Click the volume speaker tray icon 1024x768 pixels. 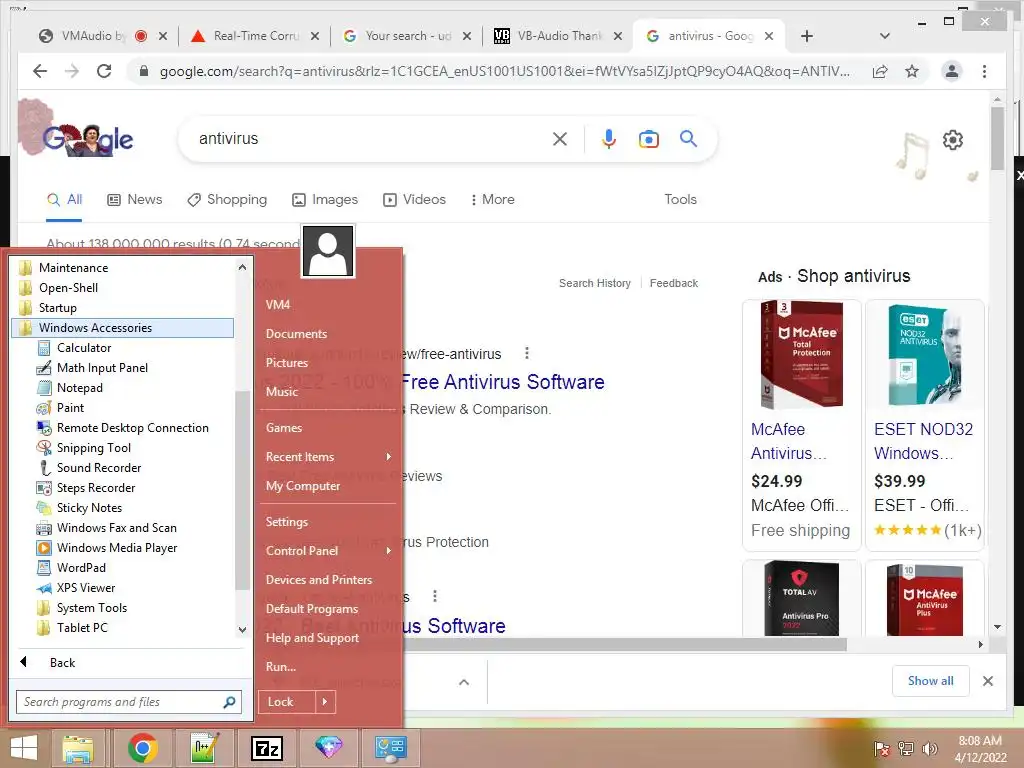929,749
